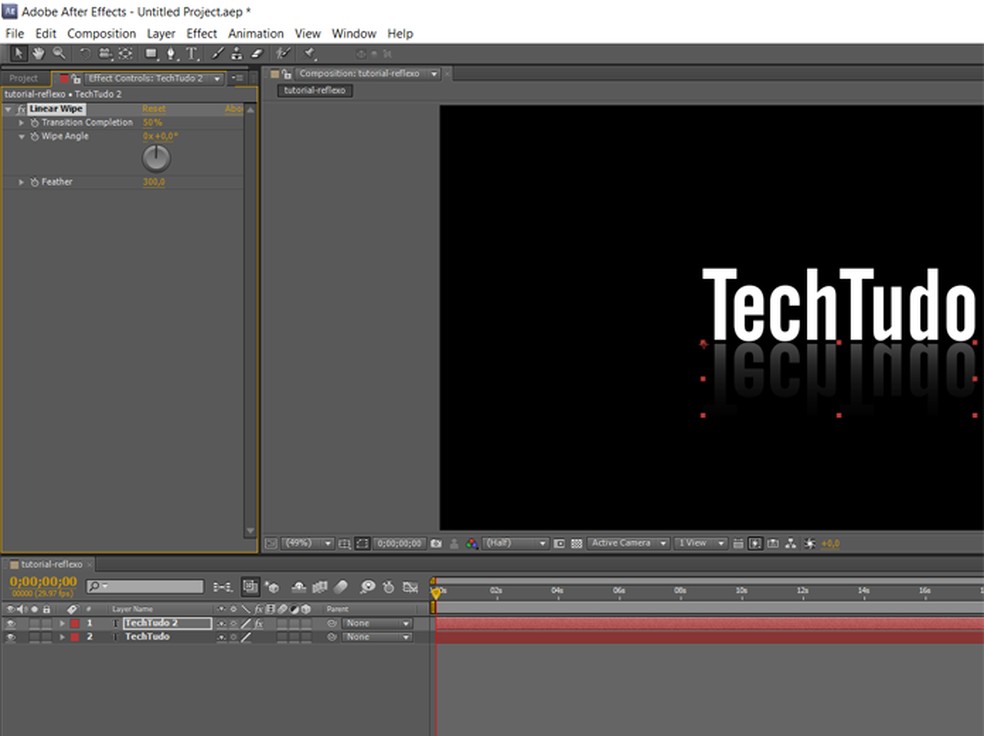This screenshot has height=736, width=984.
Task: Select the Zoom magnifier tool
Action: click(59, 53)
